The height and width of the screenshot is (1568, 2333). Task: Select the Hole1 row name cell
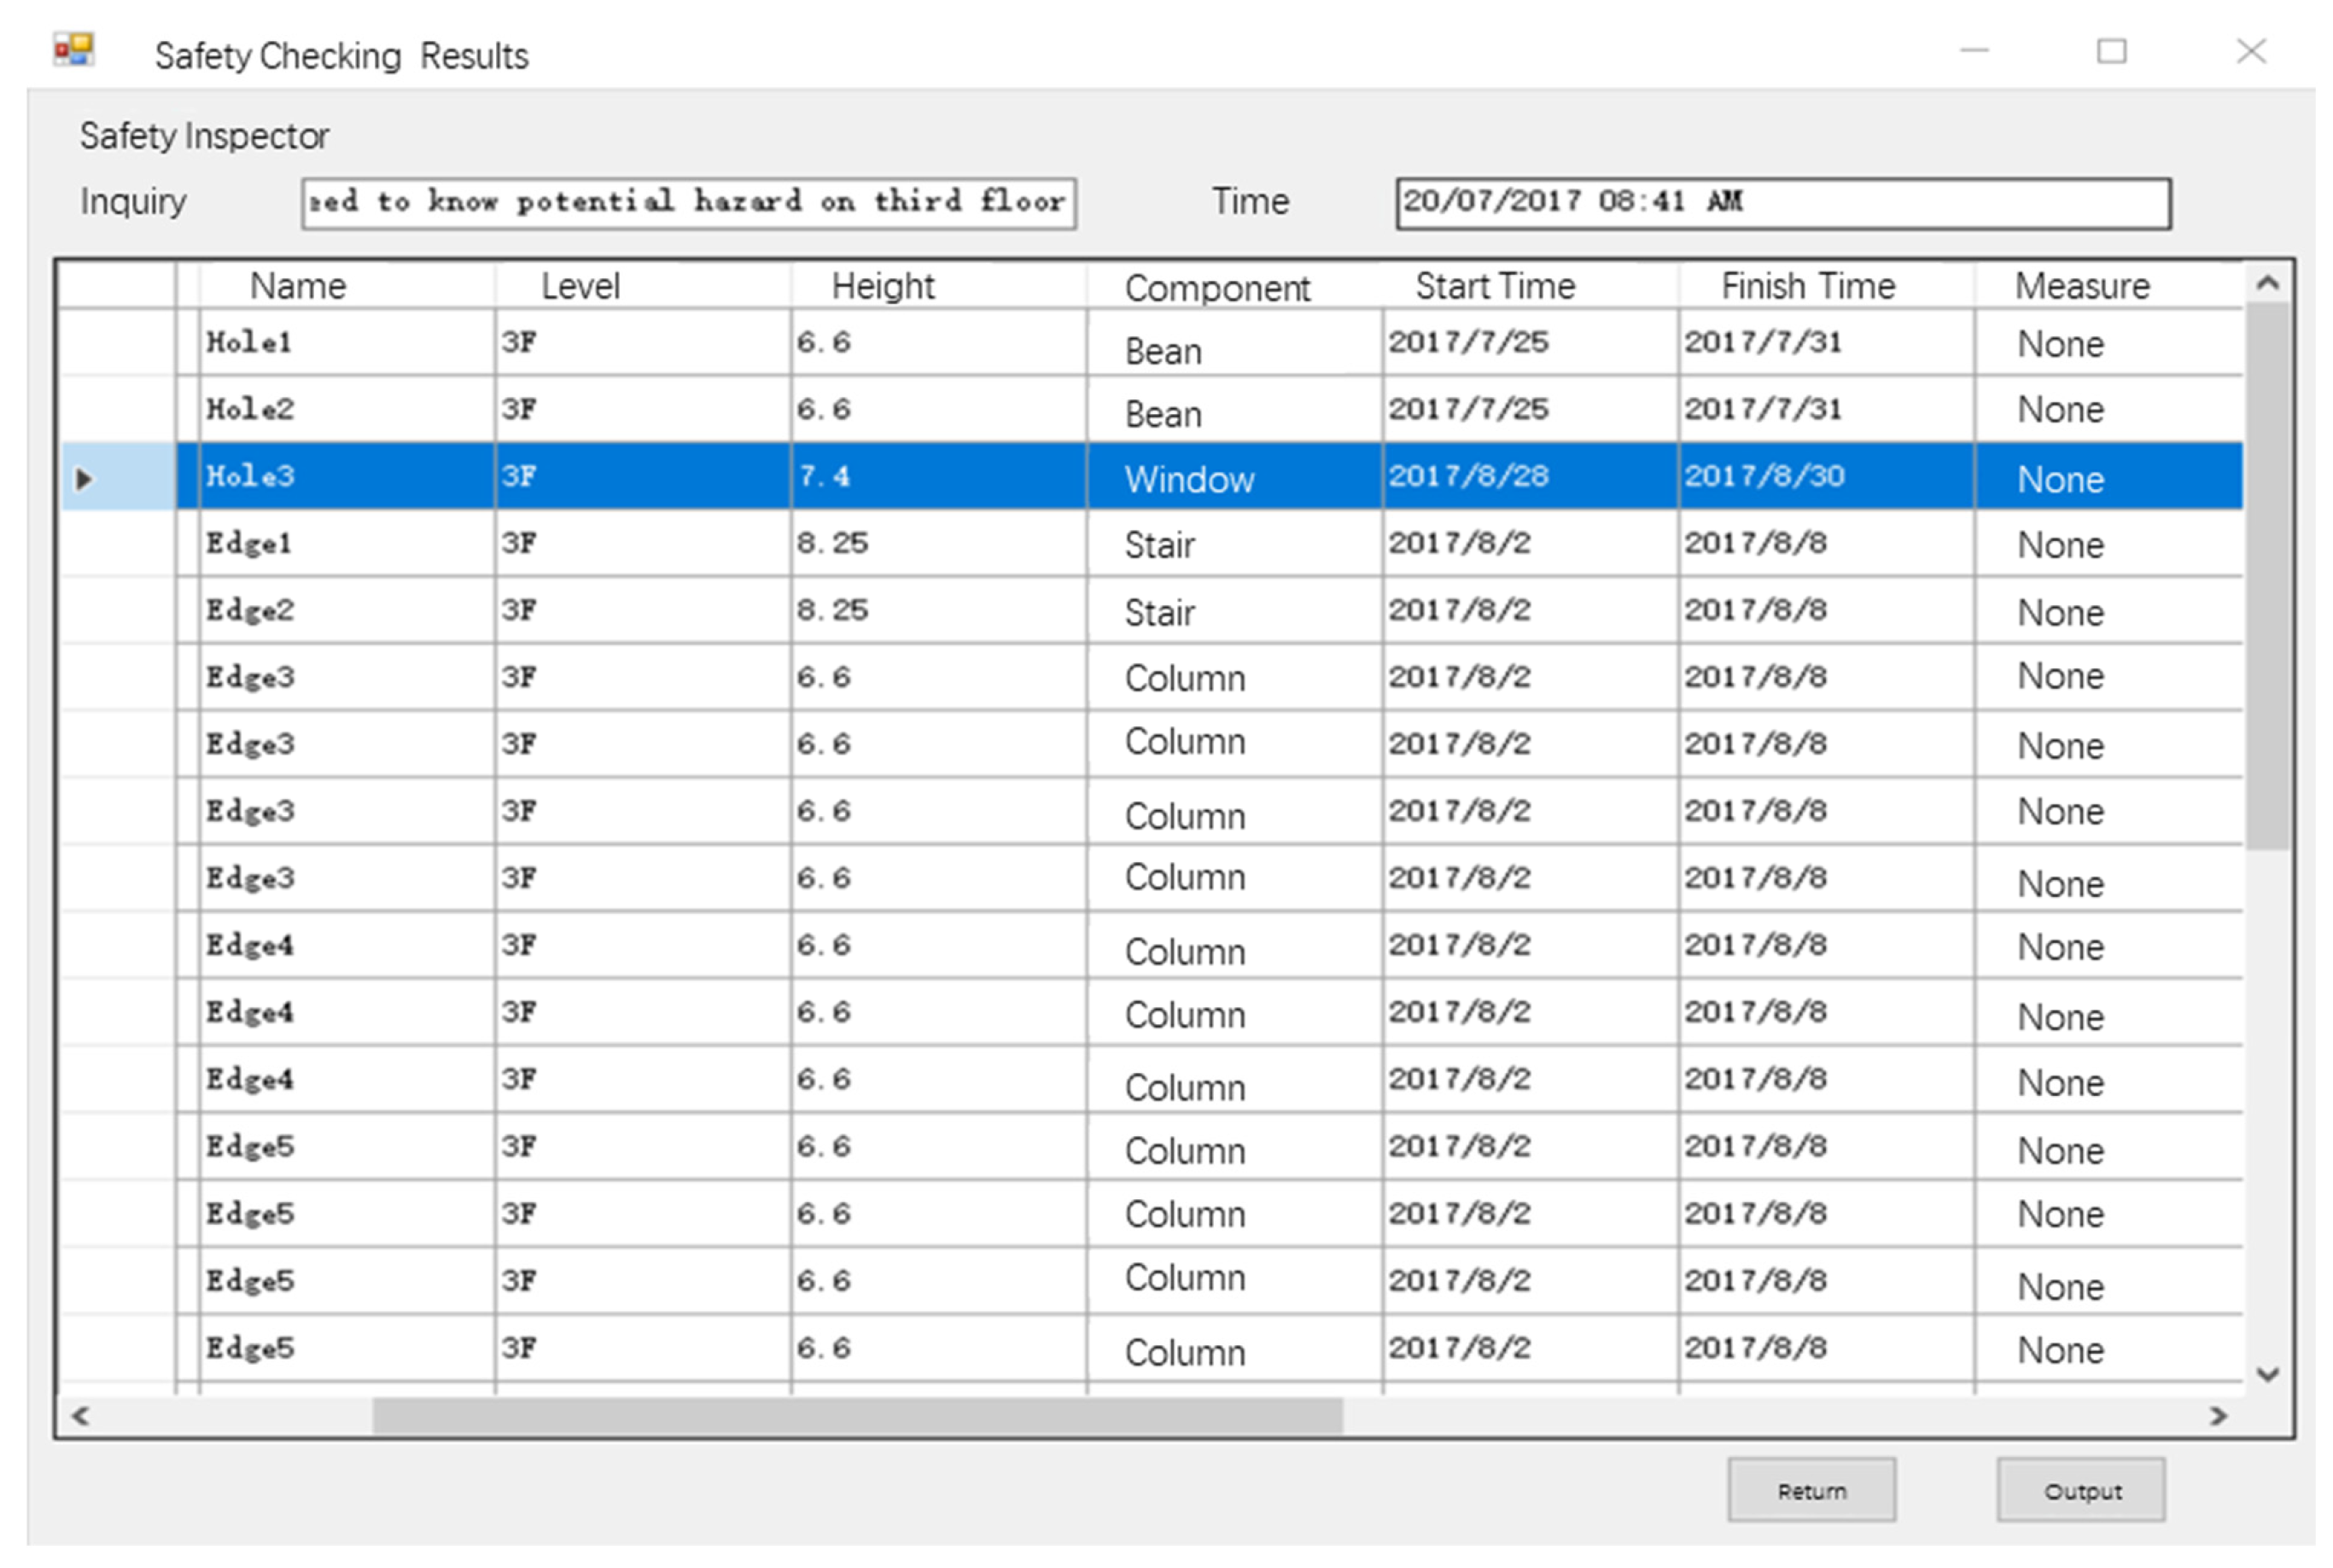click(x=345, y=343)
